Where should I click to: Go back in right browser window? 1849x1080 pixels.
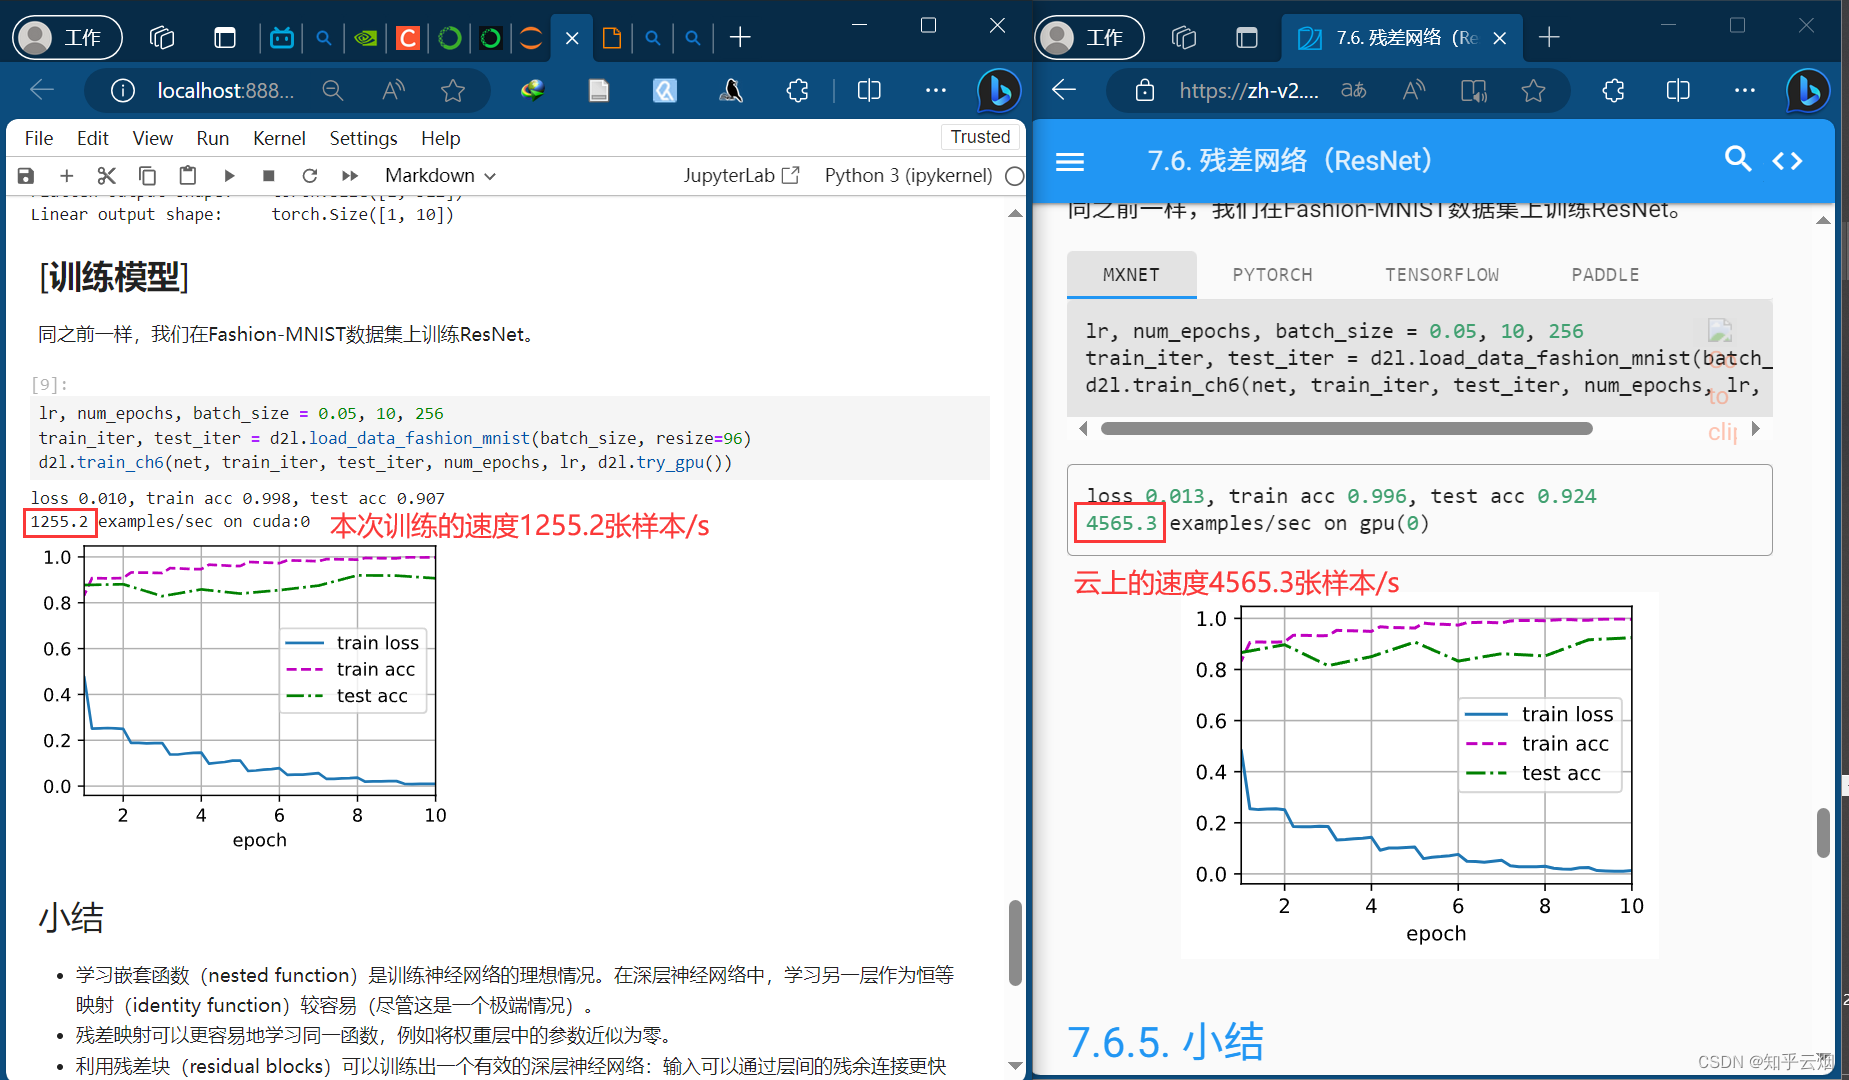tap(1064, 91)
